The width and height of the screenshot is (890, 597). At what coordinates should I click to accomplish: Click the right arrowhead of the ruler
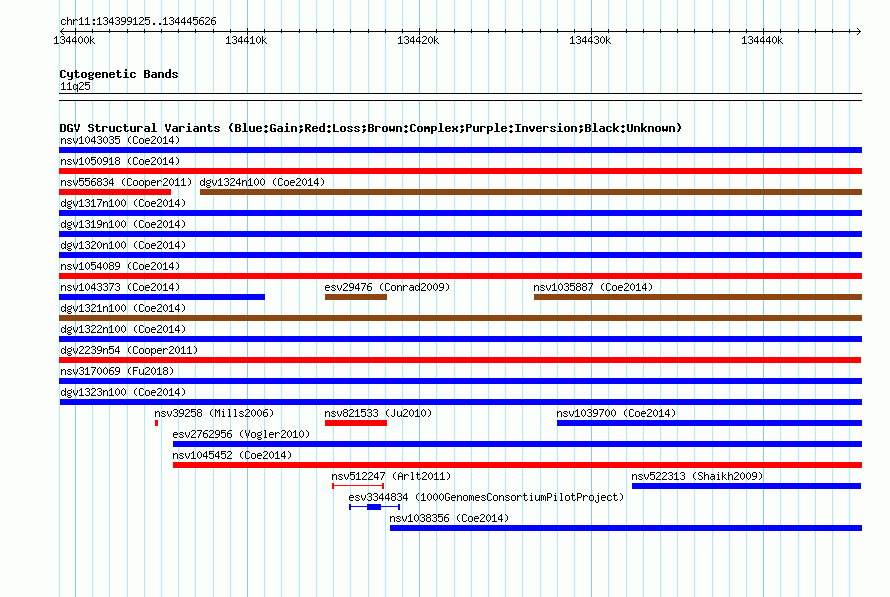point(858,31)
